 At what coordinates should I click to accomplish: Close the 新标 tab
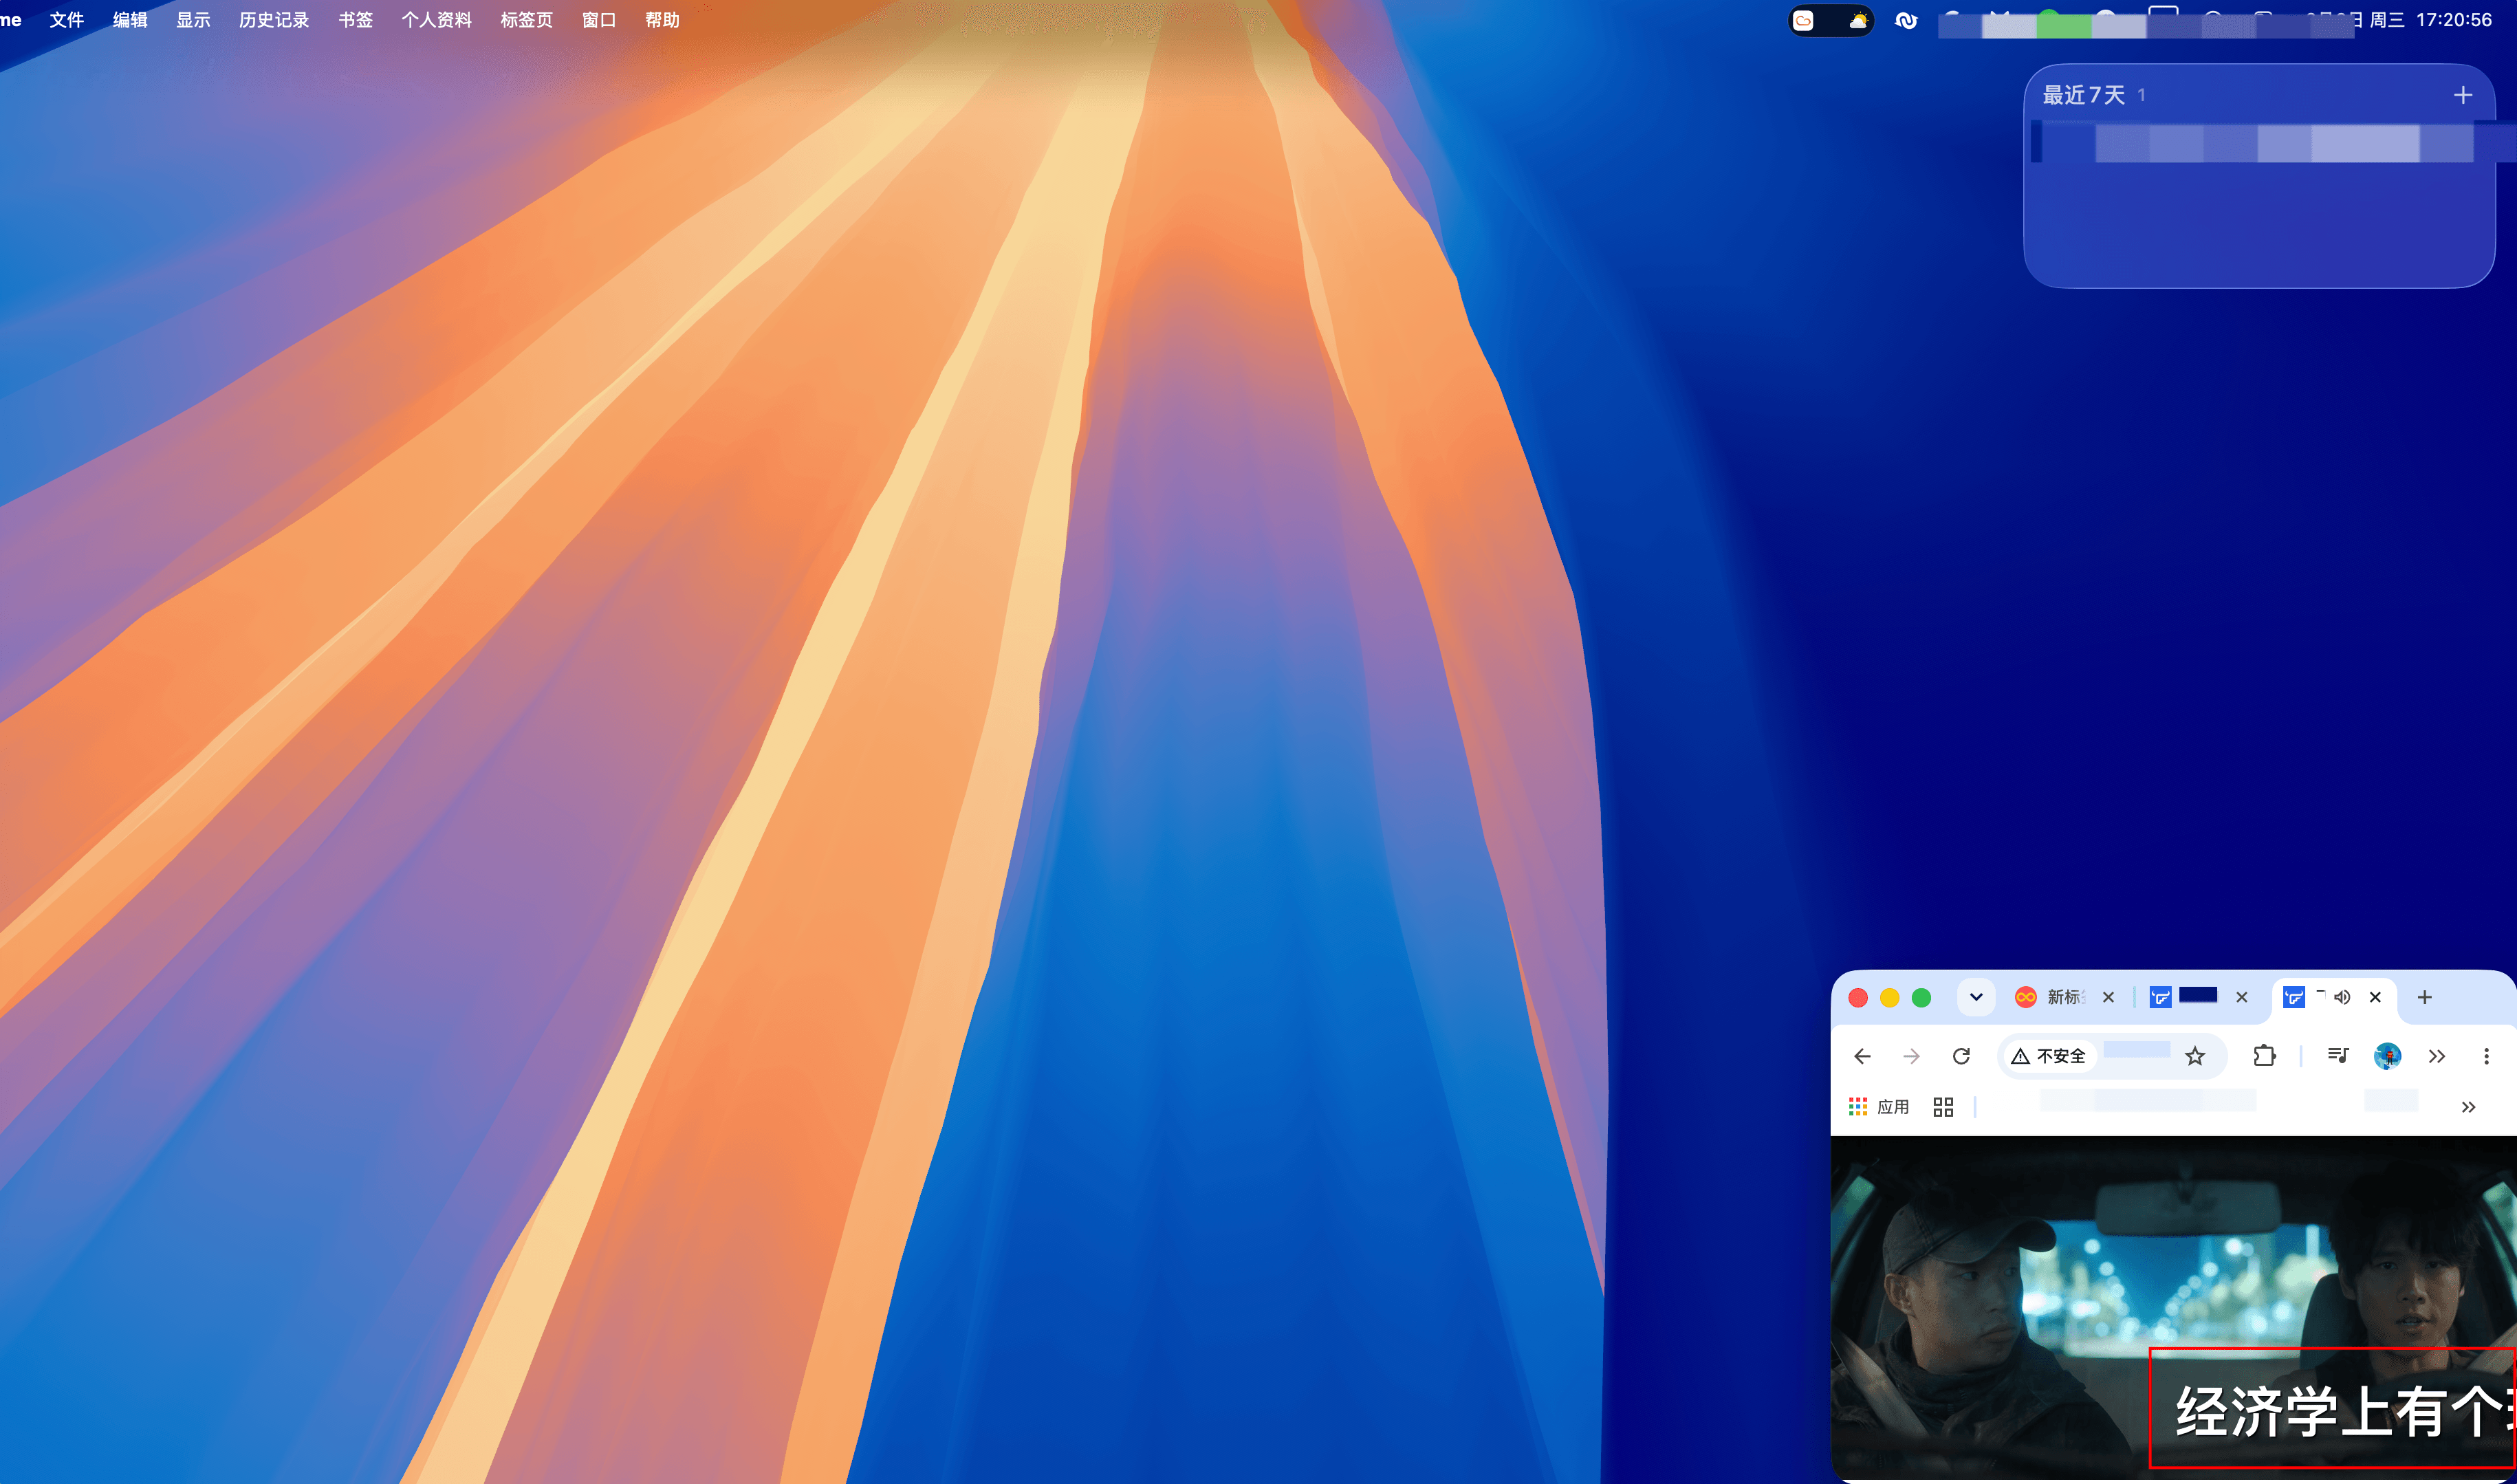pyautogui.click(x=2108, y=997)
